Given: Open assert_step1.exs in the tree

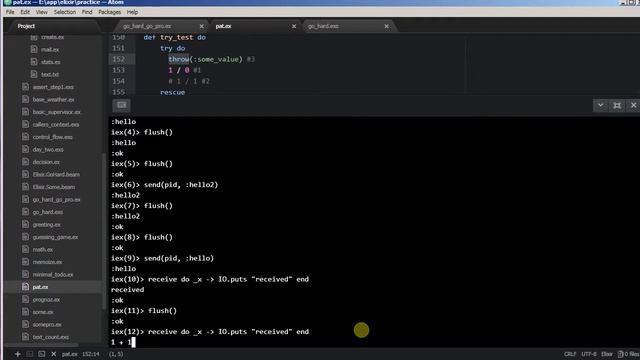Looking at the screenshot, I should click(x=53, y=87).
